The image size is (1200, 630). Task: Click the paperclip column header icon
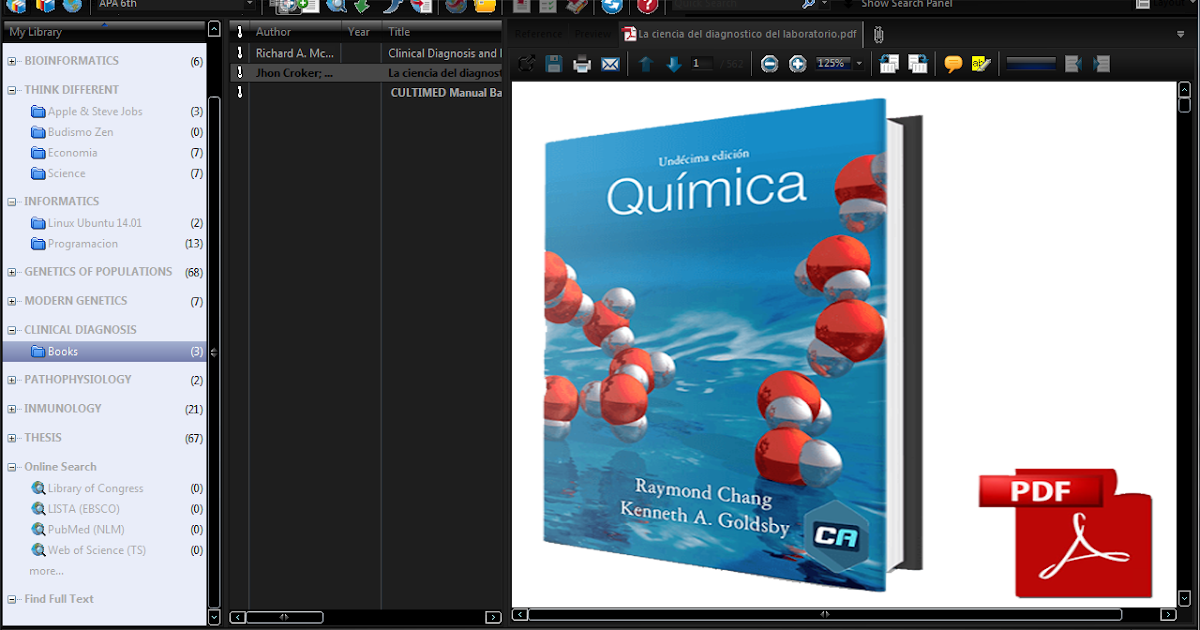[240, 32]
